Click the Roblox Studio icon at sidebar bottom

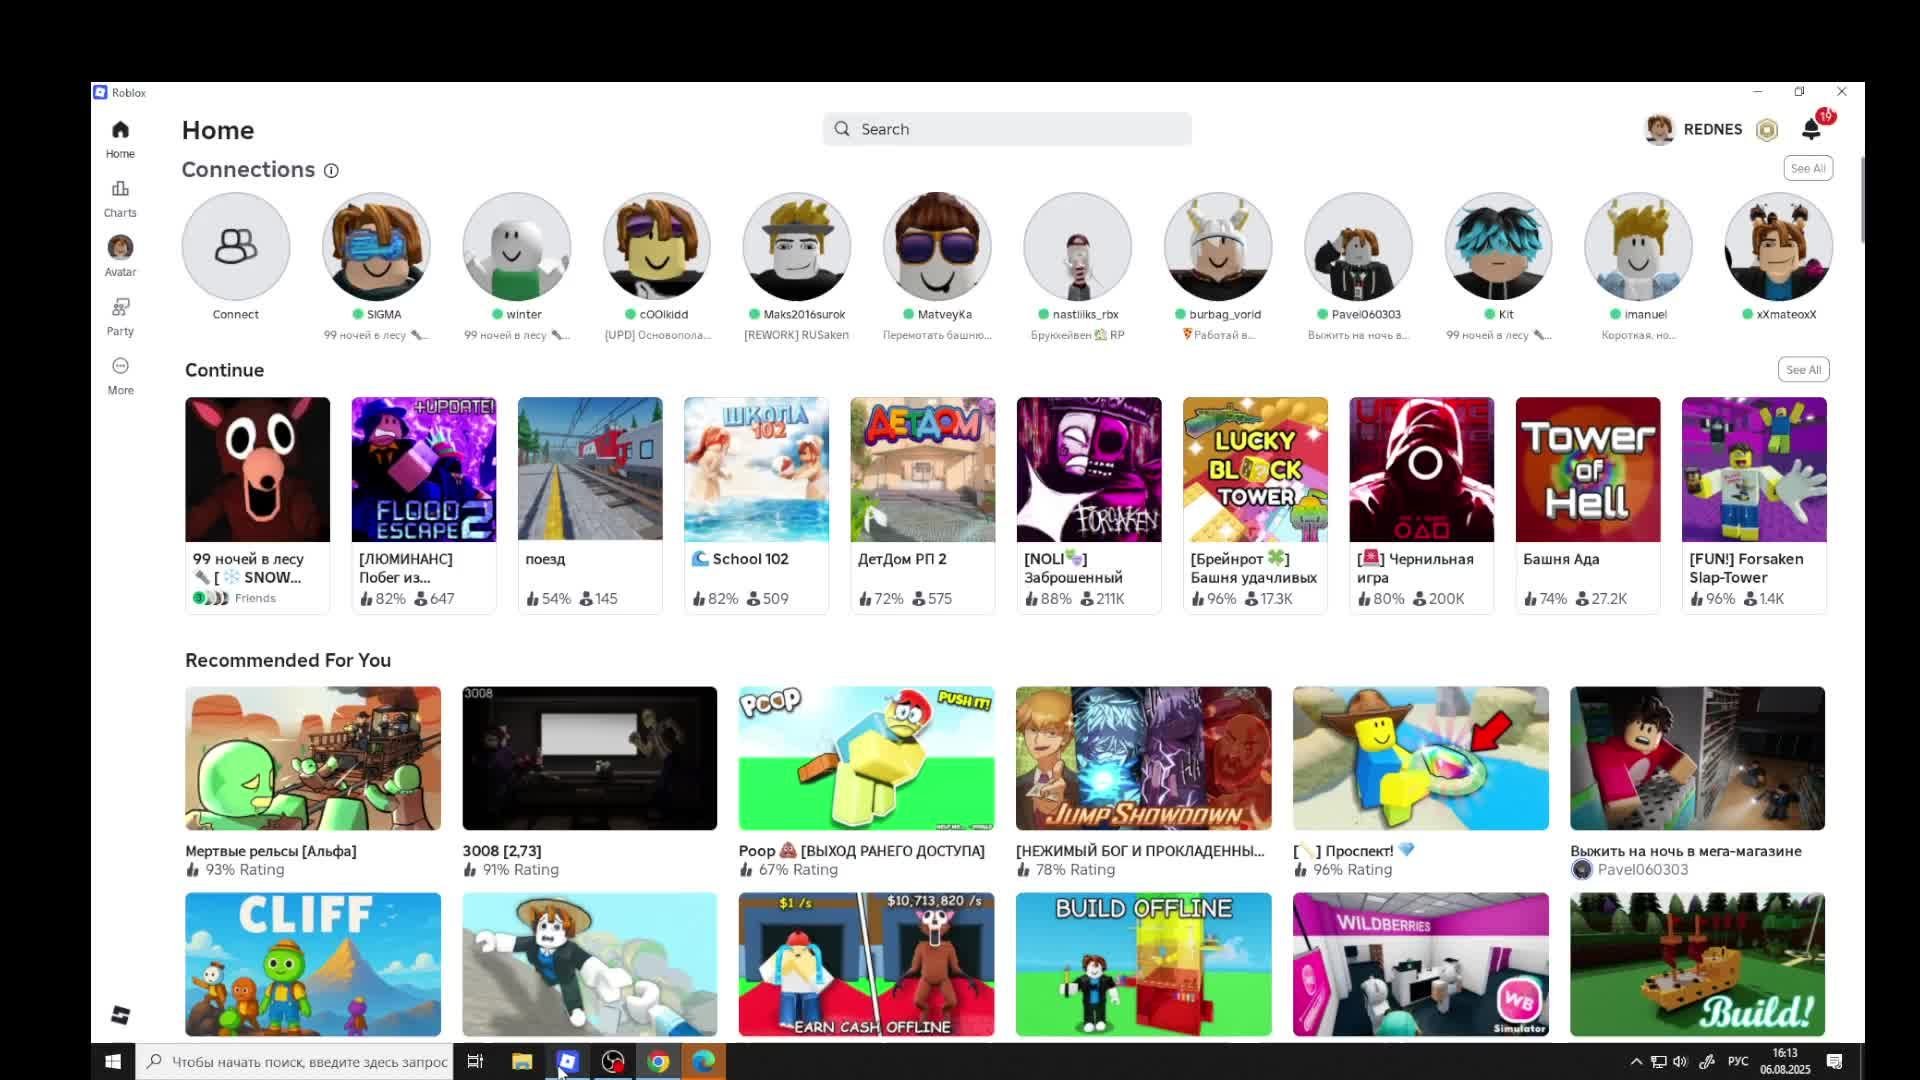point(120,1015)
